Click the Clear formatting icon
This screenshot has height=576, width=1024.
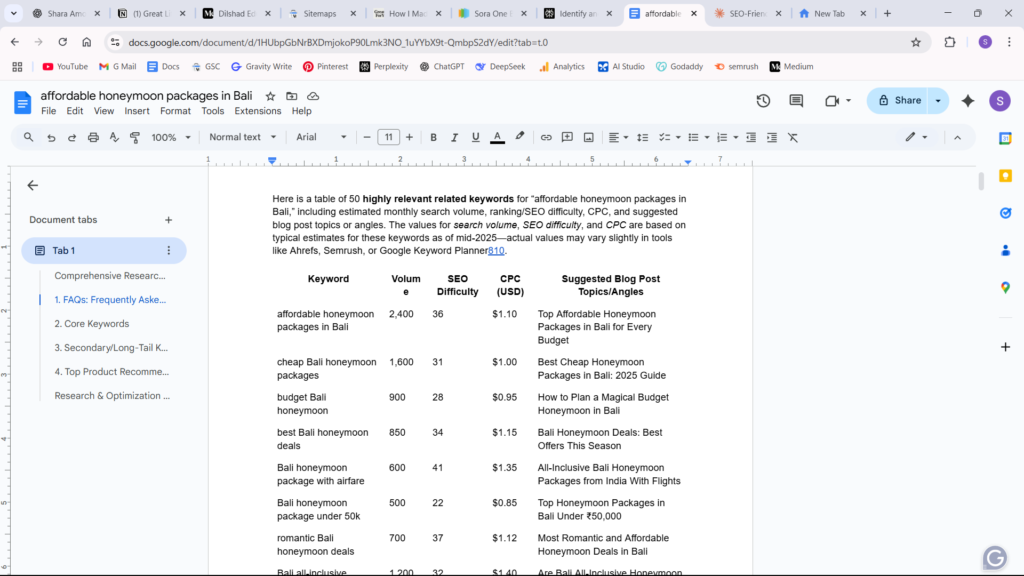793,137
